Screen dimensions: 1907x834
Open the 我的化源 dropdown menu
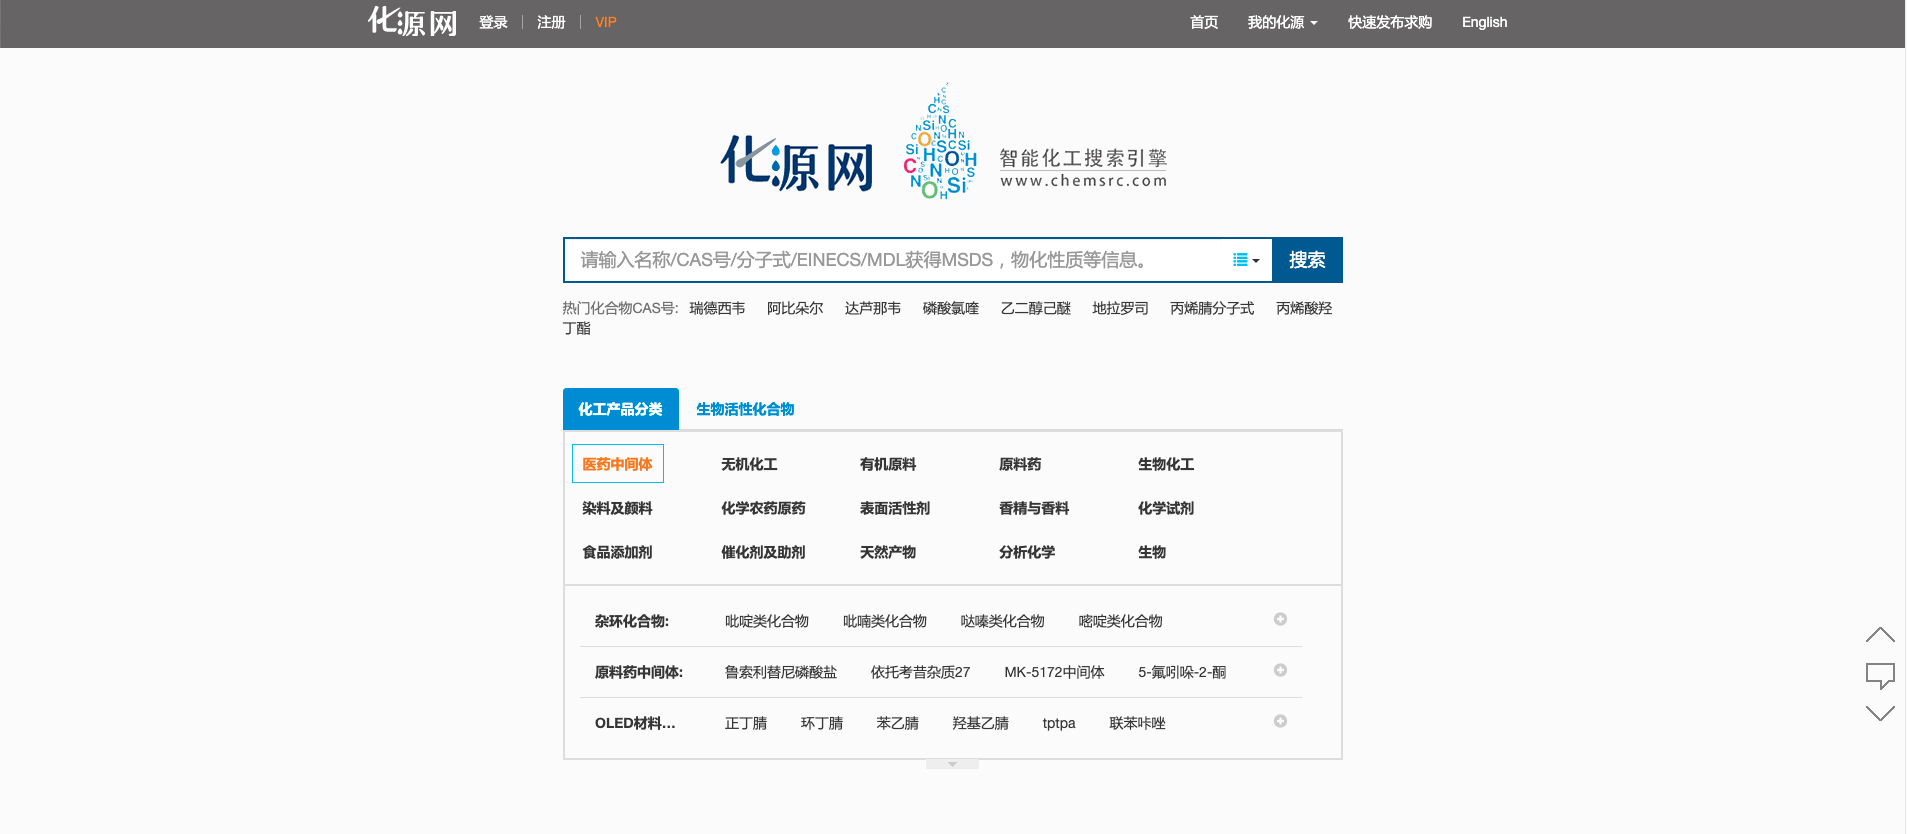[x=1282, y=22]
